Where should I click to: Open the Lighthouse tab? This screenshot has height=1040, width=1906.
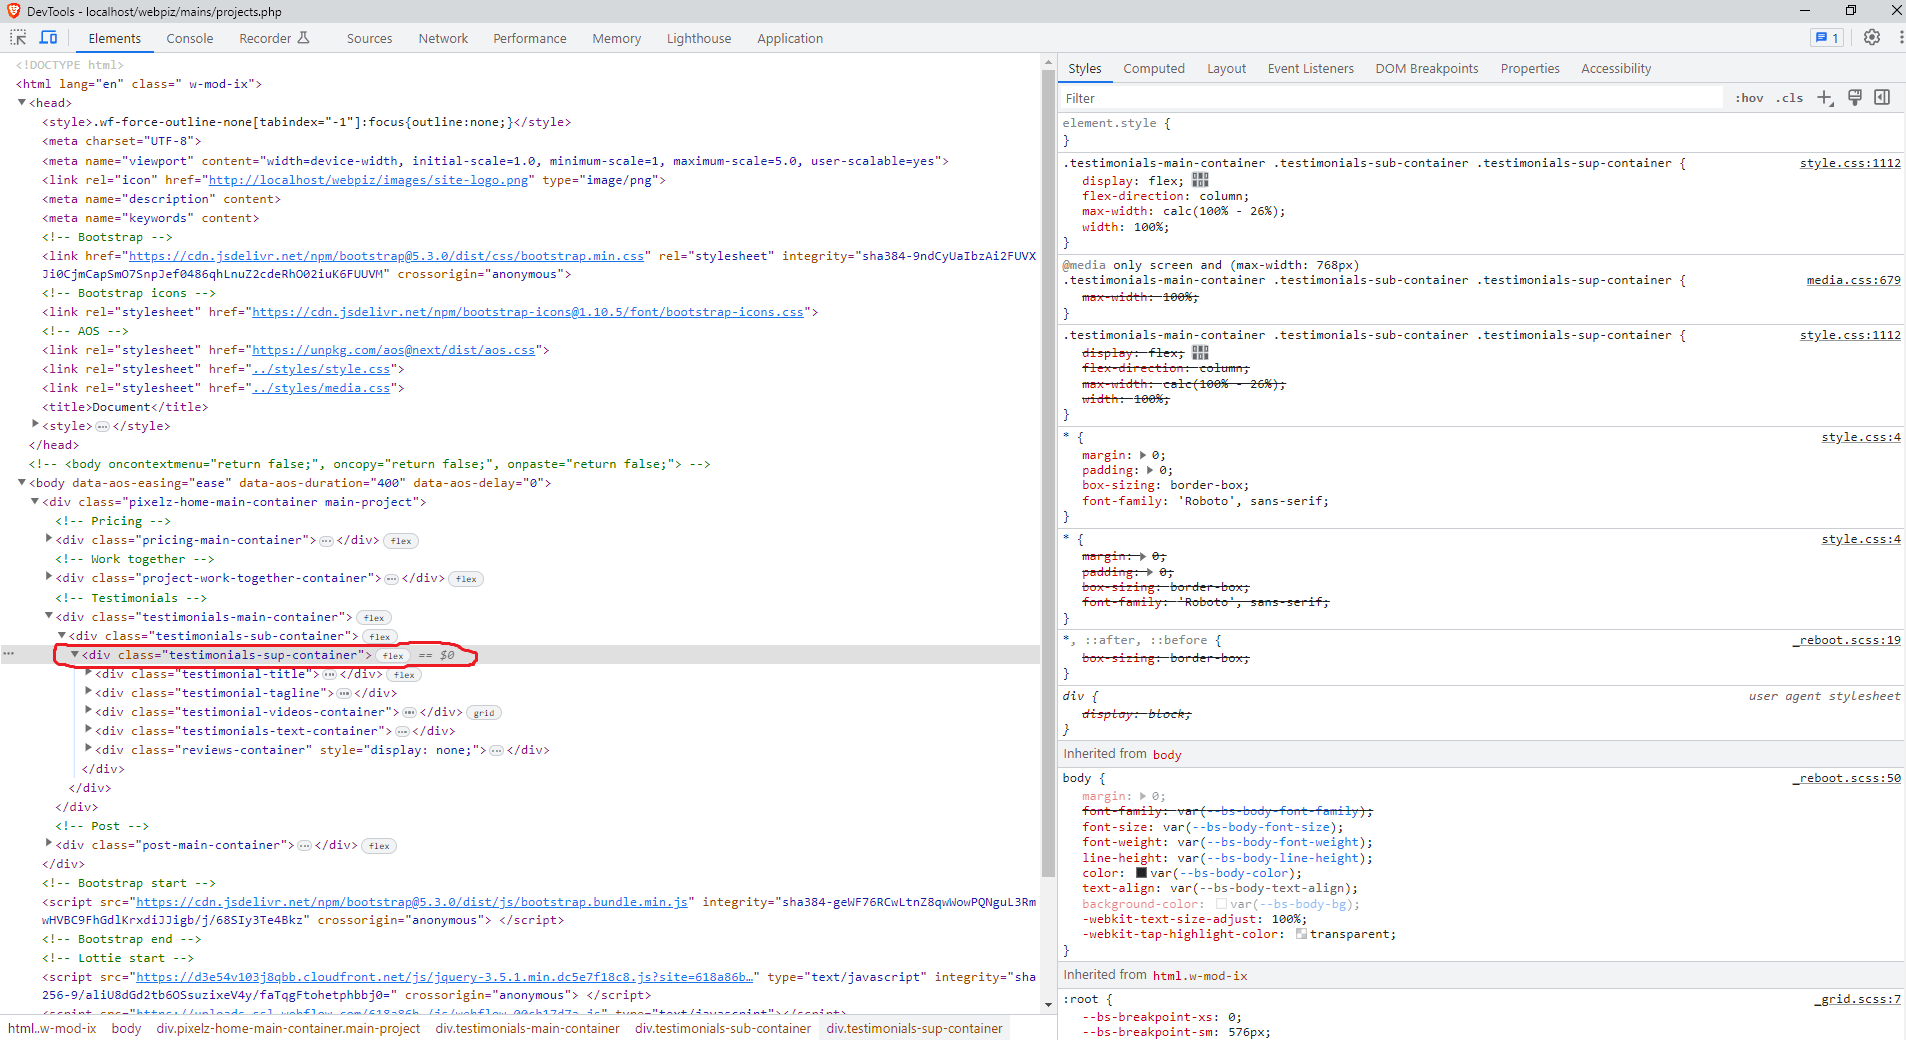coord(698,38)
